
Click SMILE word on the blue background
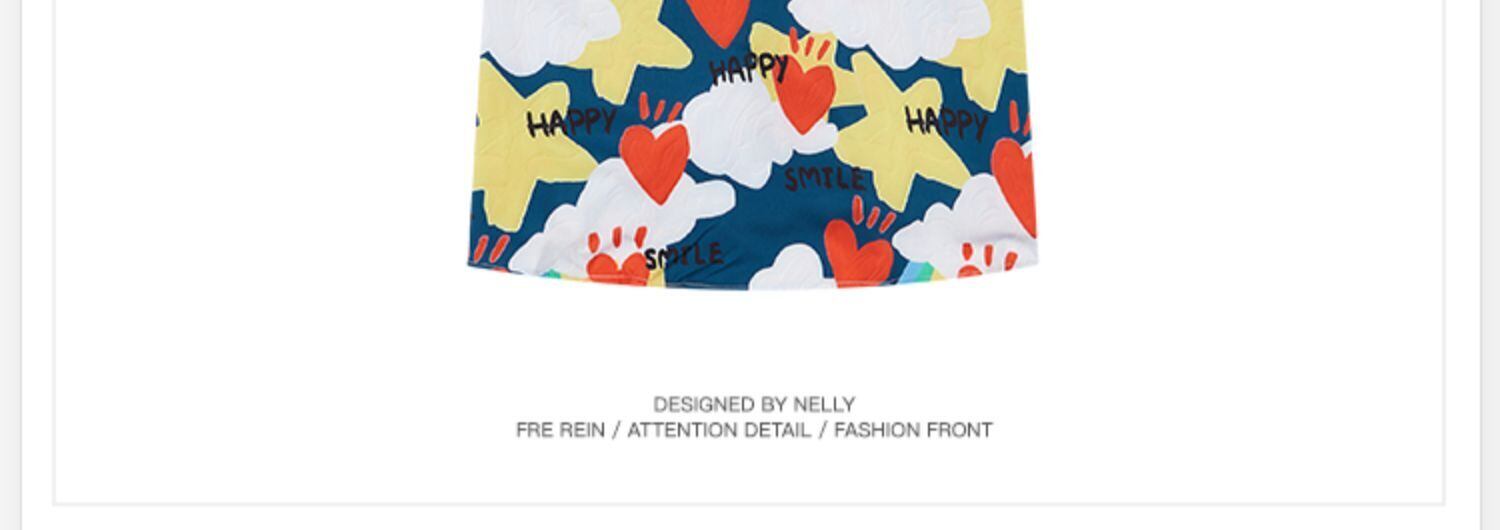pyautogui.click(x=824, y=179)
